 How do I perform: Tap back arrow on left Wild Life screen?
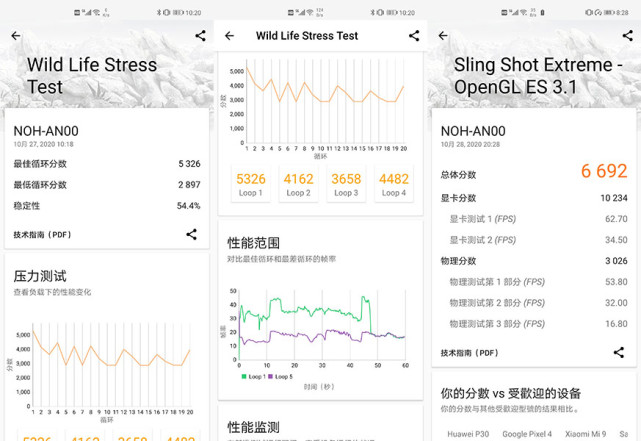[x=16, y=36]
